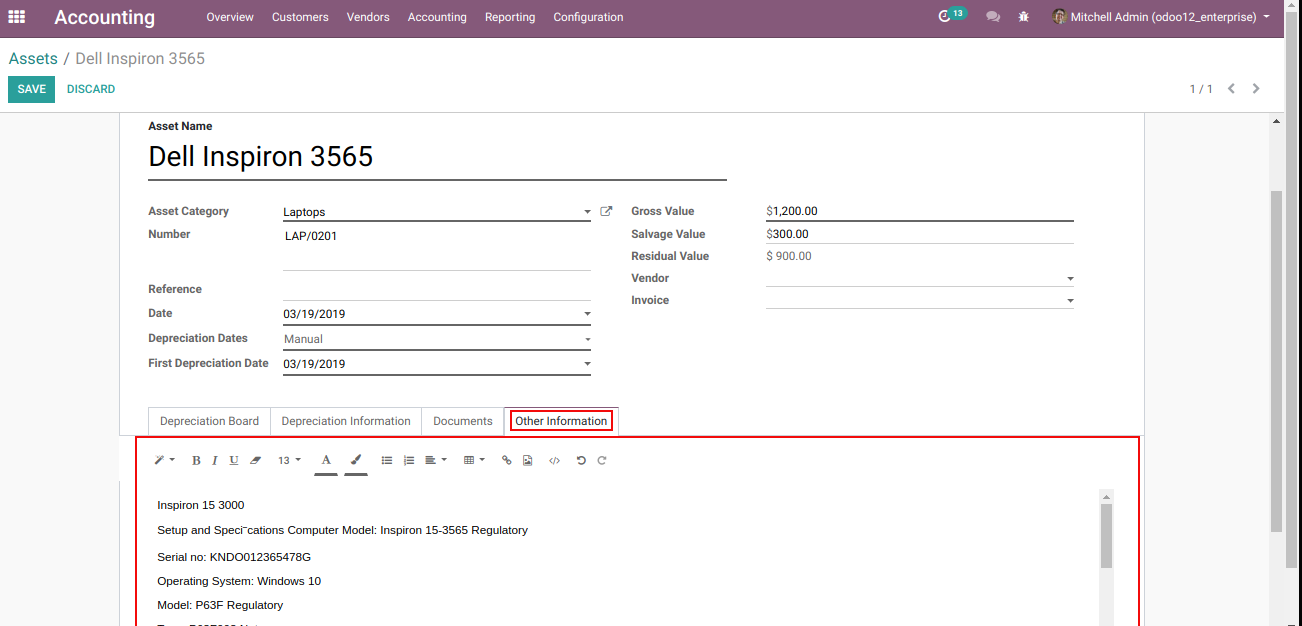Viewport: 1302px width, 626px height.
Task: Toggle underline formatting
Action: (234, 460)
